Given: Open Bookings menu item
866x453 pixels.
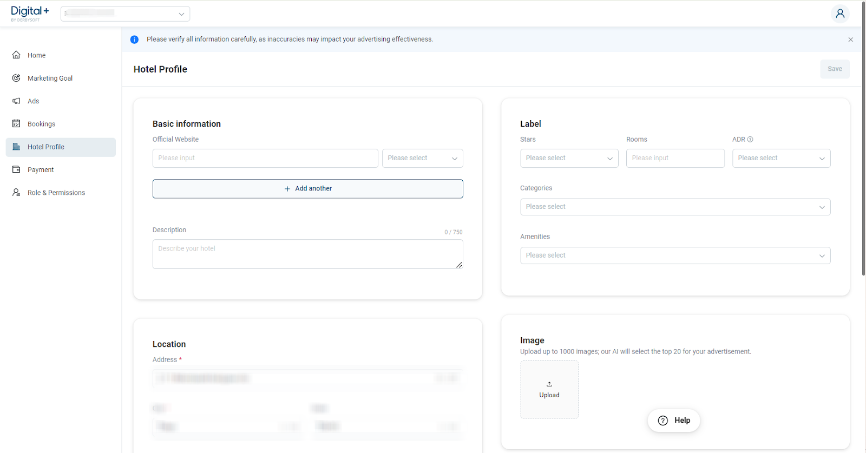Looking at the screenshot, I should pos(61,124).
